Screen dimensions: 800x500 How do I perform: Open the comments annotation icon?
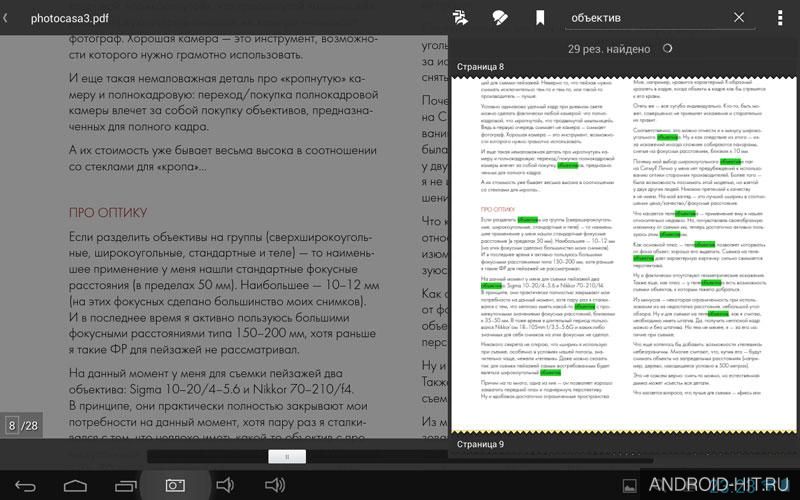click(x=500, y=18)
